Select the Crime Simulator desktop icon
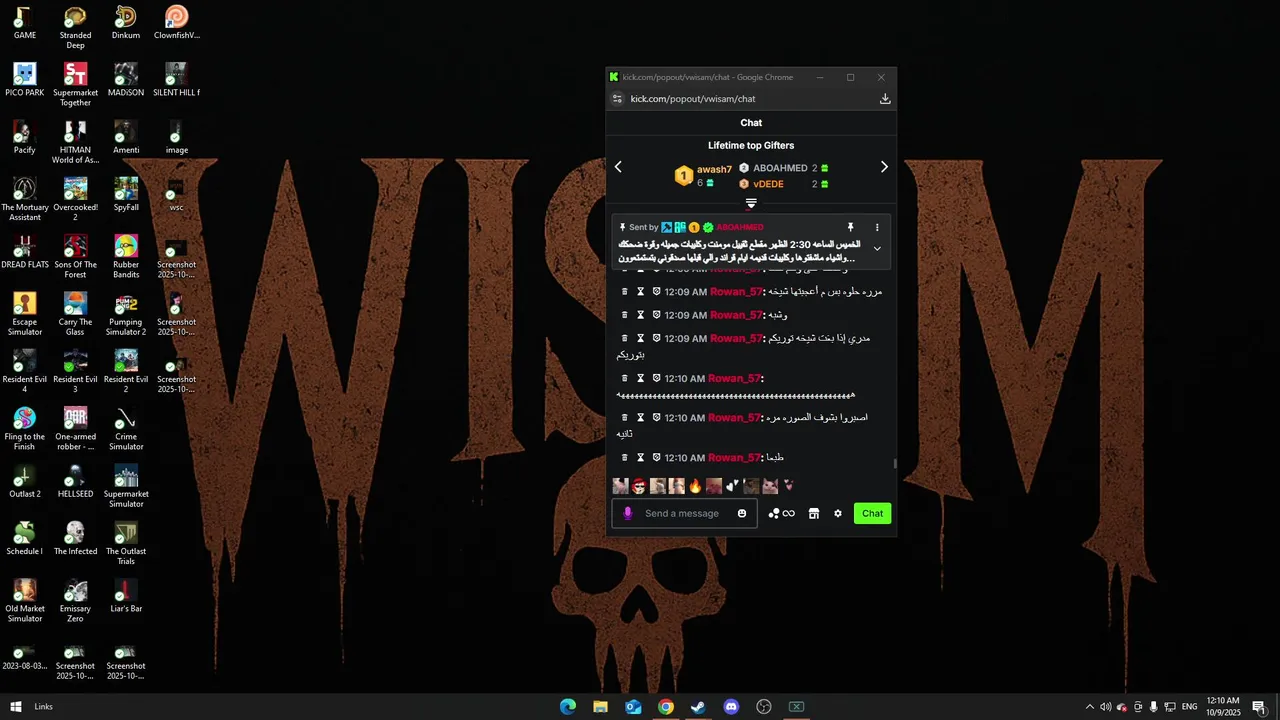This screenshot has width=1280, height=720. pyautogui.click(x=126, y=429)
